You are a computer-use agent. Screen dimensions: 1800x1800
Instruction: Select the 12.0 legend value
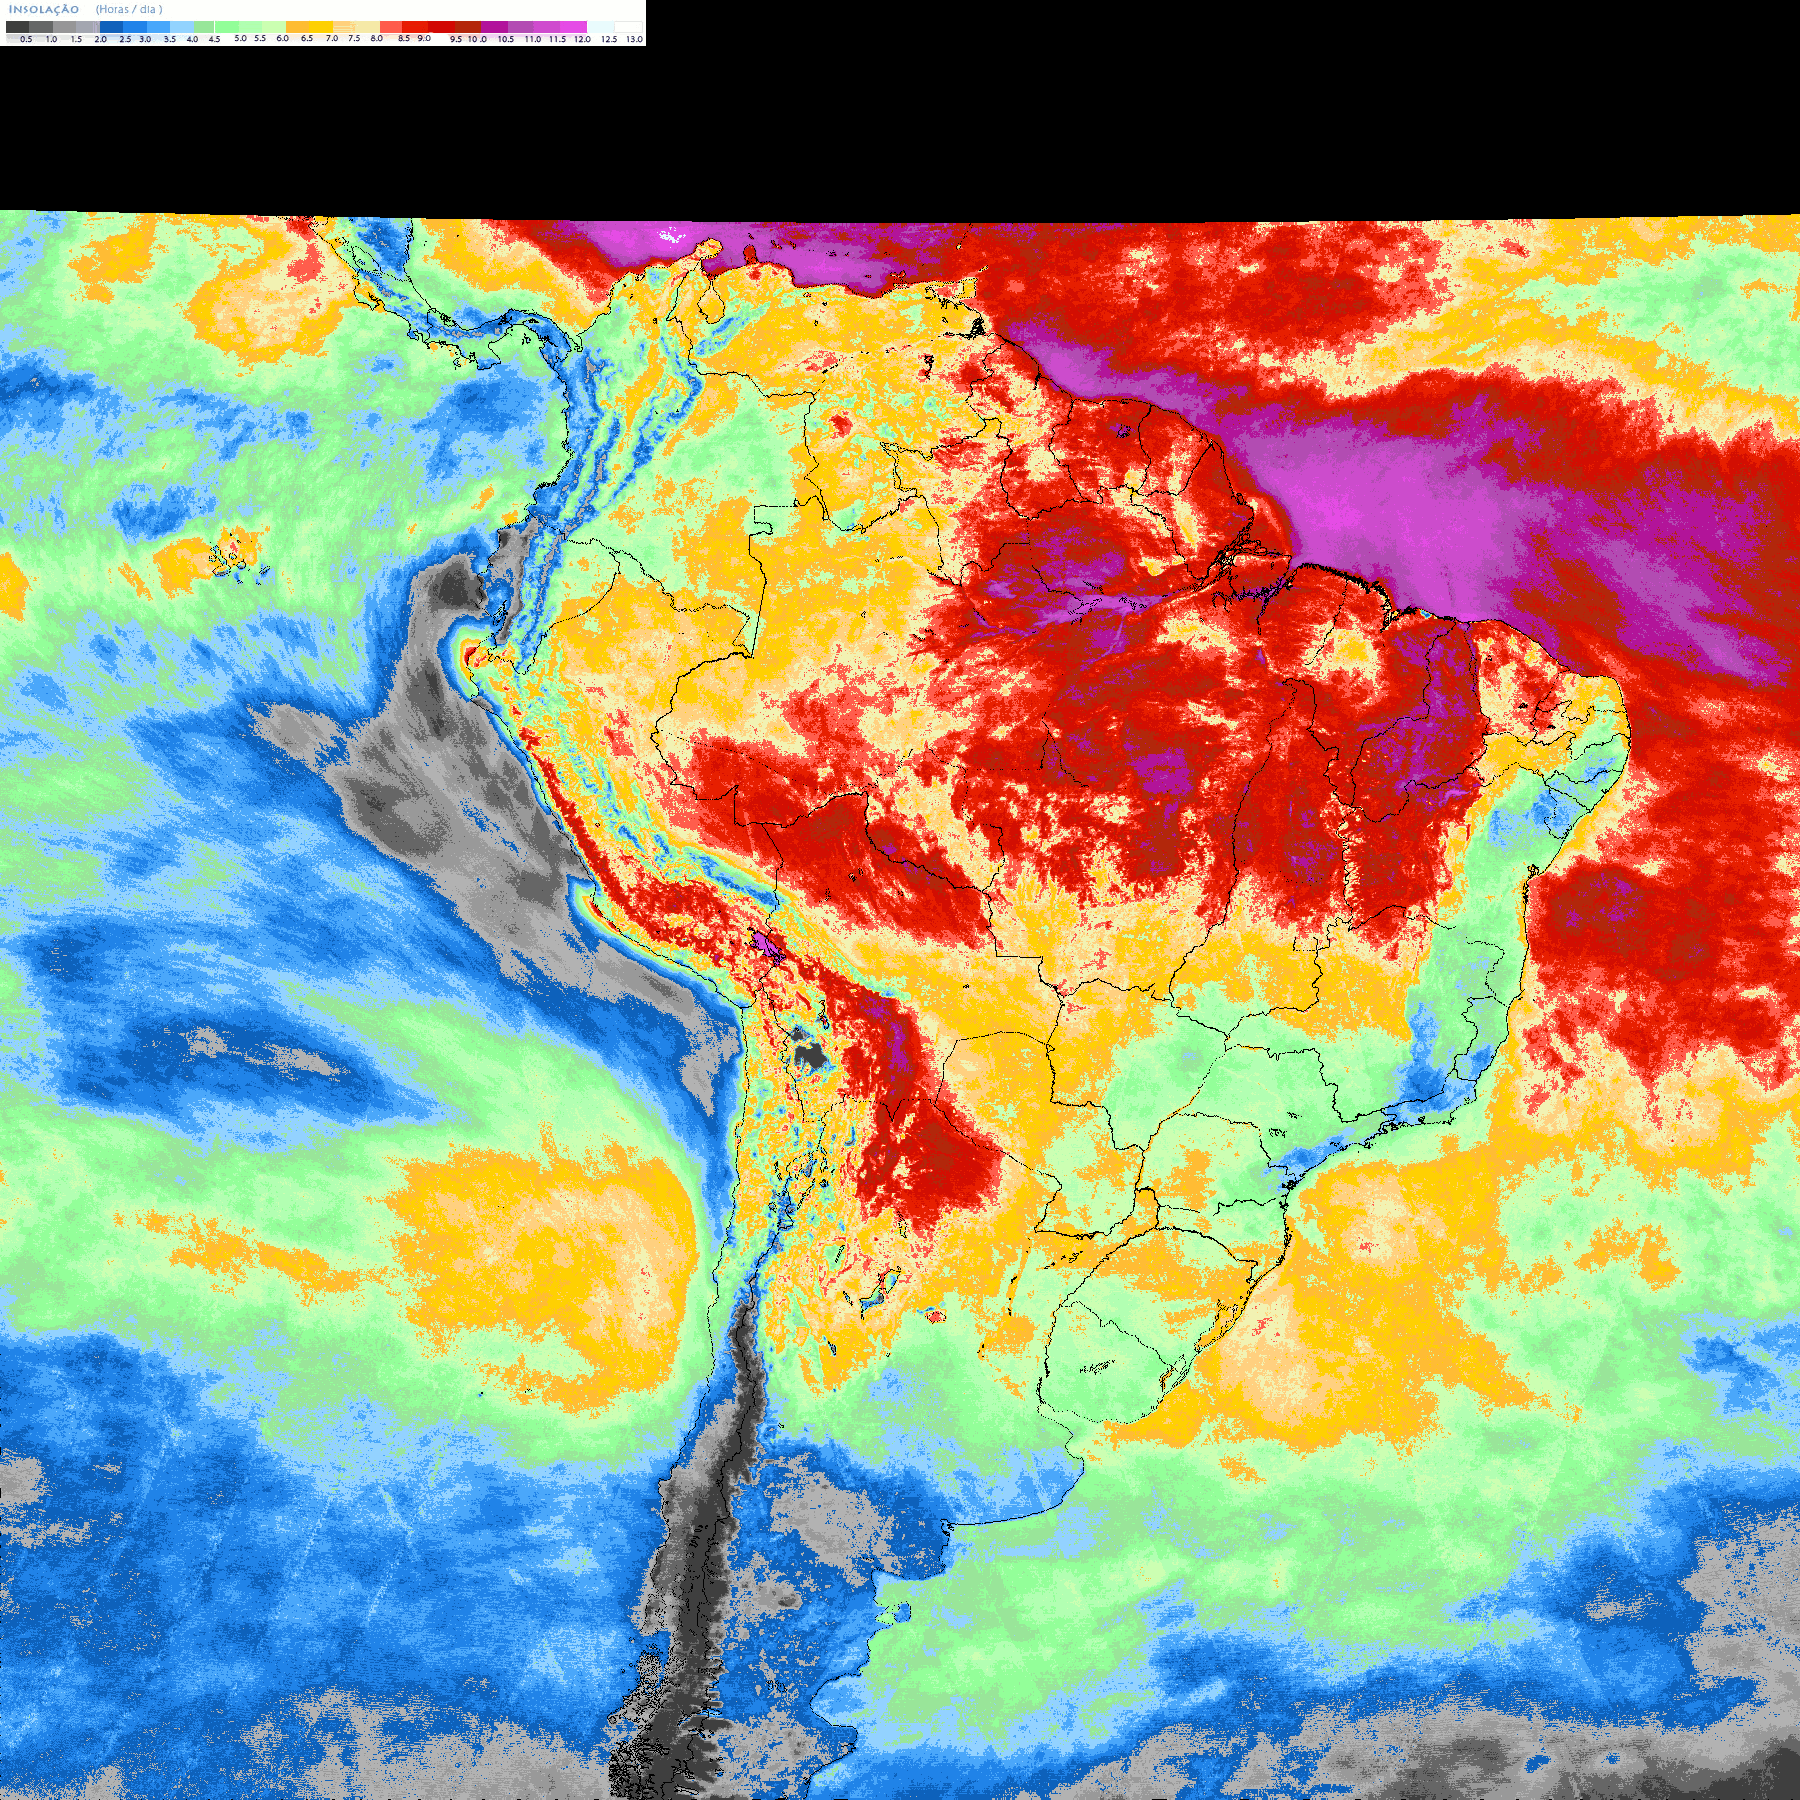[x=582, y=39]
